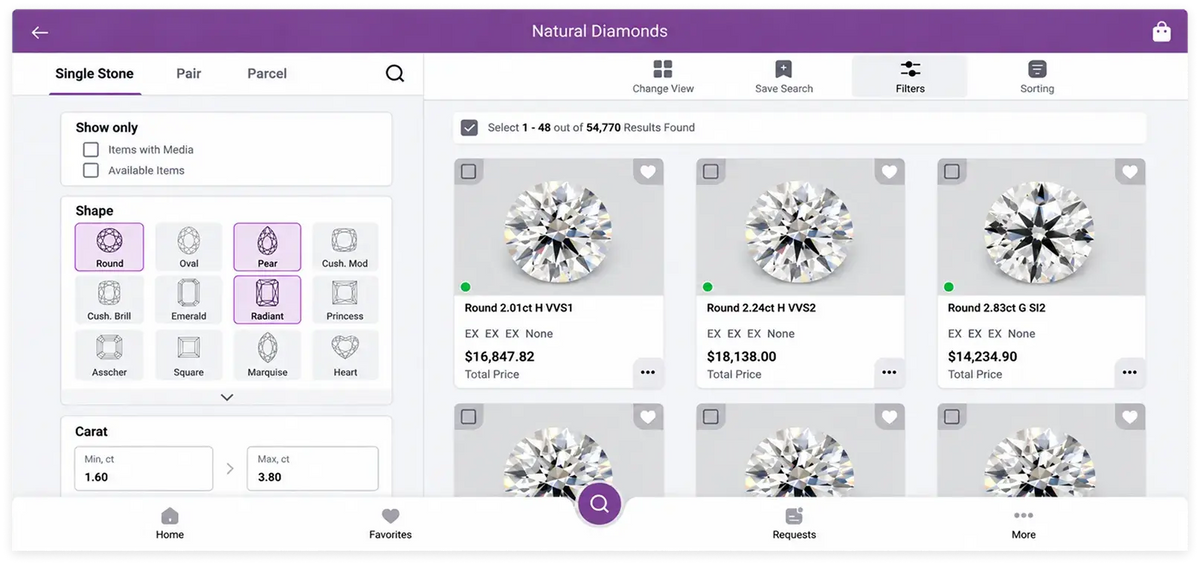This screenshot has height=566, width=1200.
Task: Click the magnifier icon beside Parcel tab
Action: pos(395,73)
